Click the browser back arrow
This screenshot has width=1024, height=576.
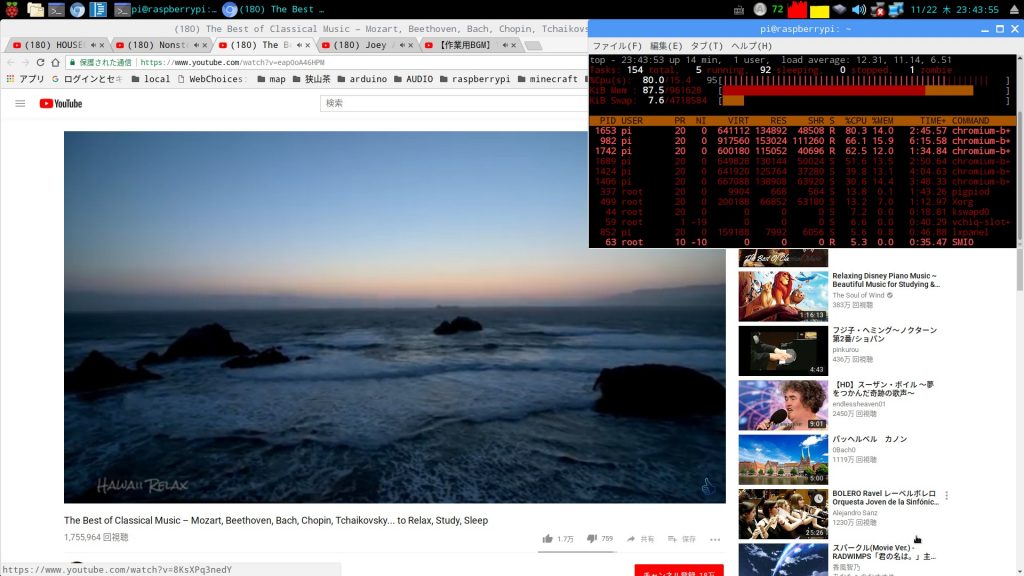tap(10, 62)
